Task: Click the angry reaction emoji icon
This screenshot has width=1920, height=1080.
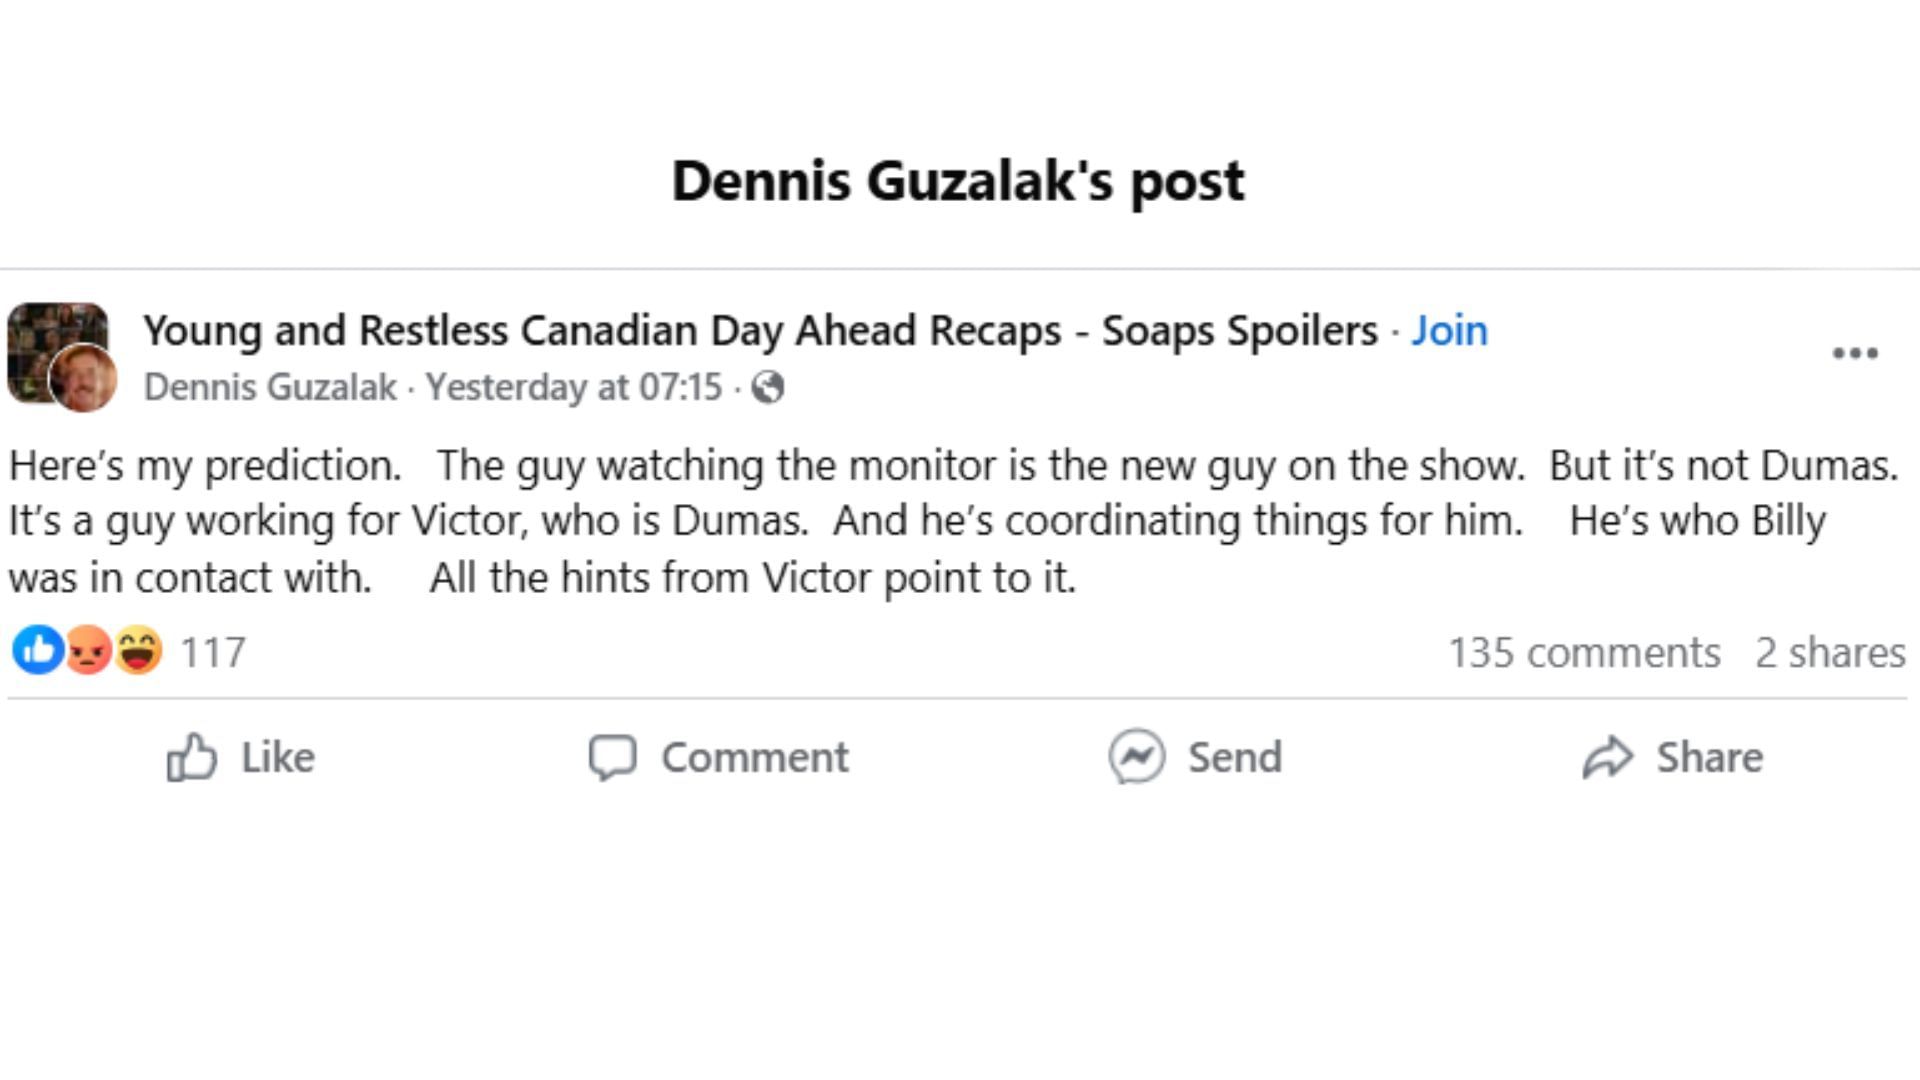Action: 88,651
